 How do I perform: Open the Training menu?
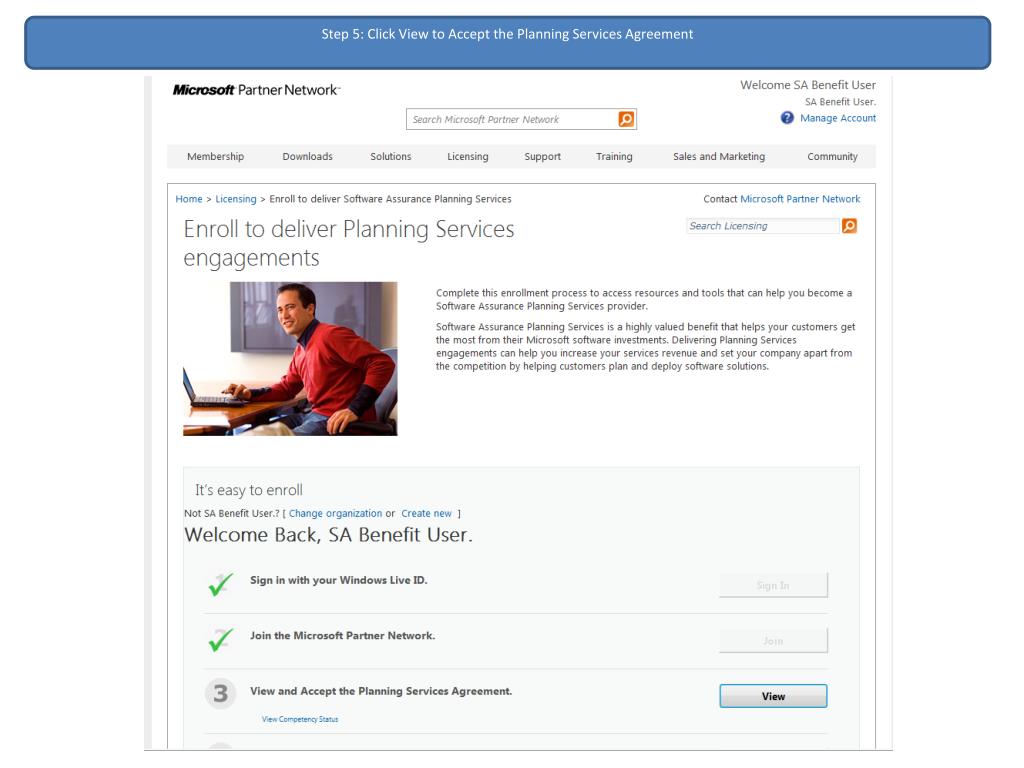point(614,157)
